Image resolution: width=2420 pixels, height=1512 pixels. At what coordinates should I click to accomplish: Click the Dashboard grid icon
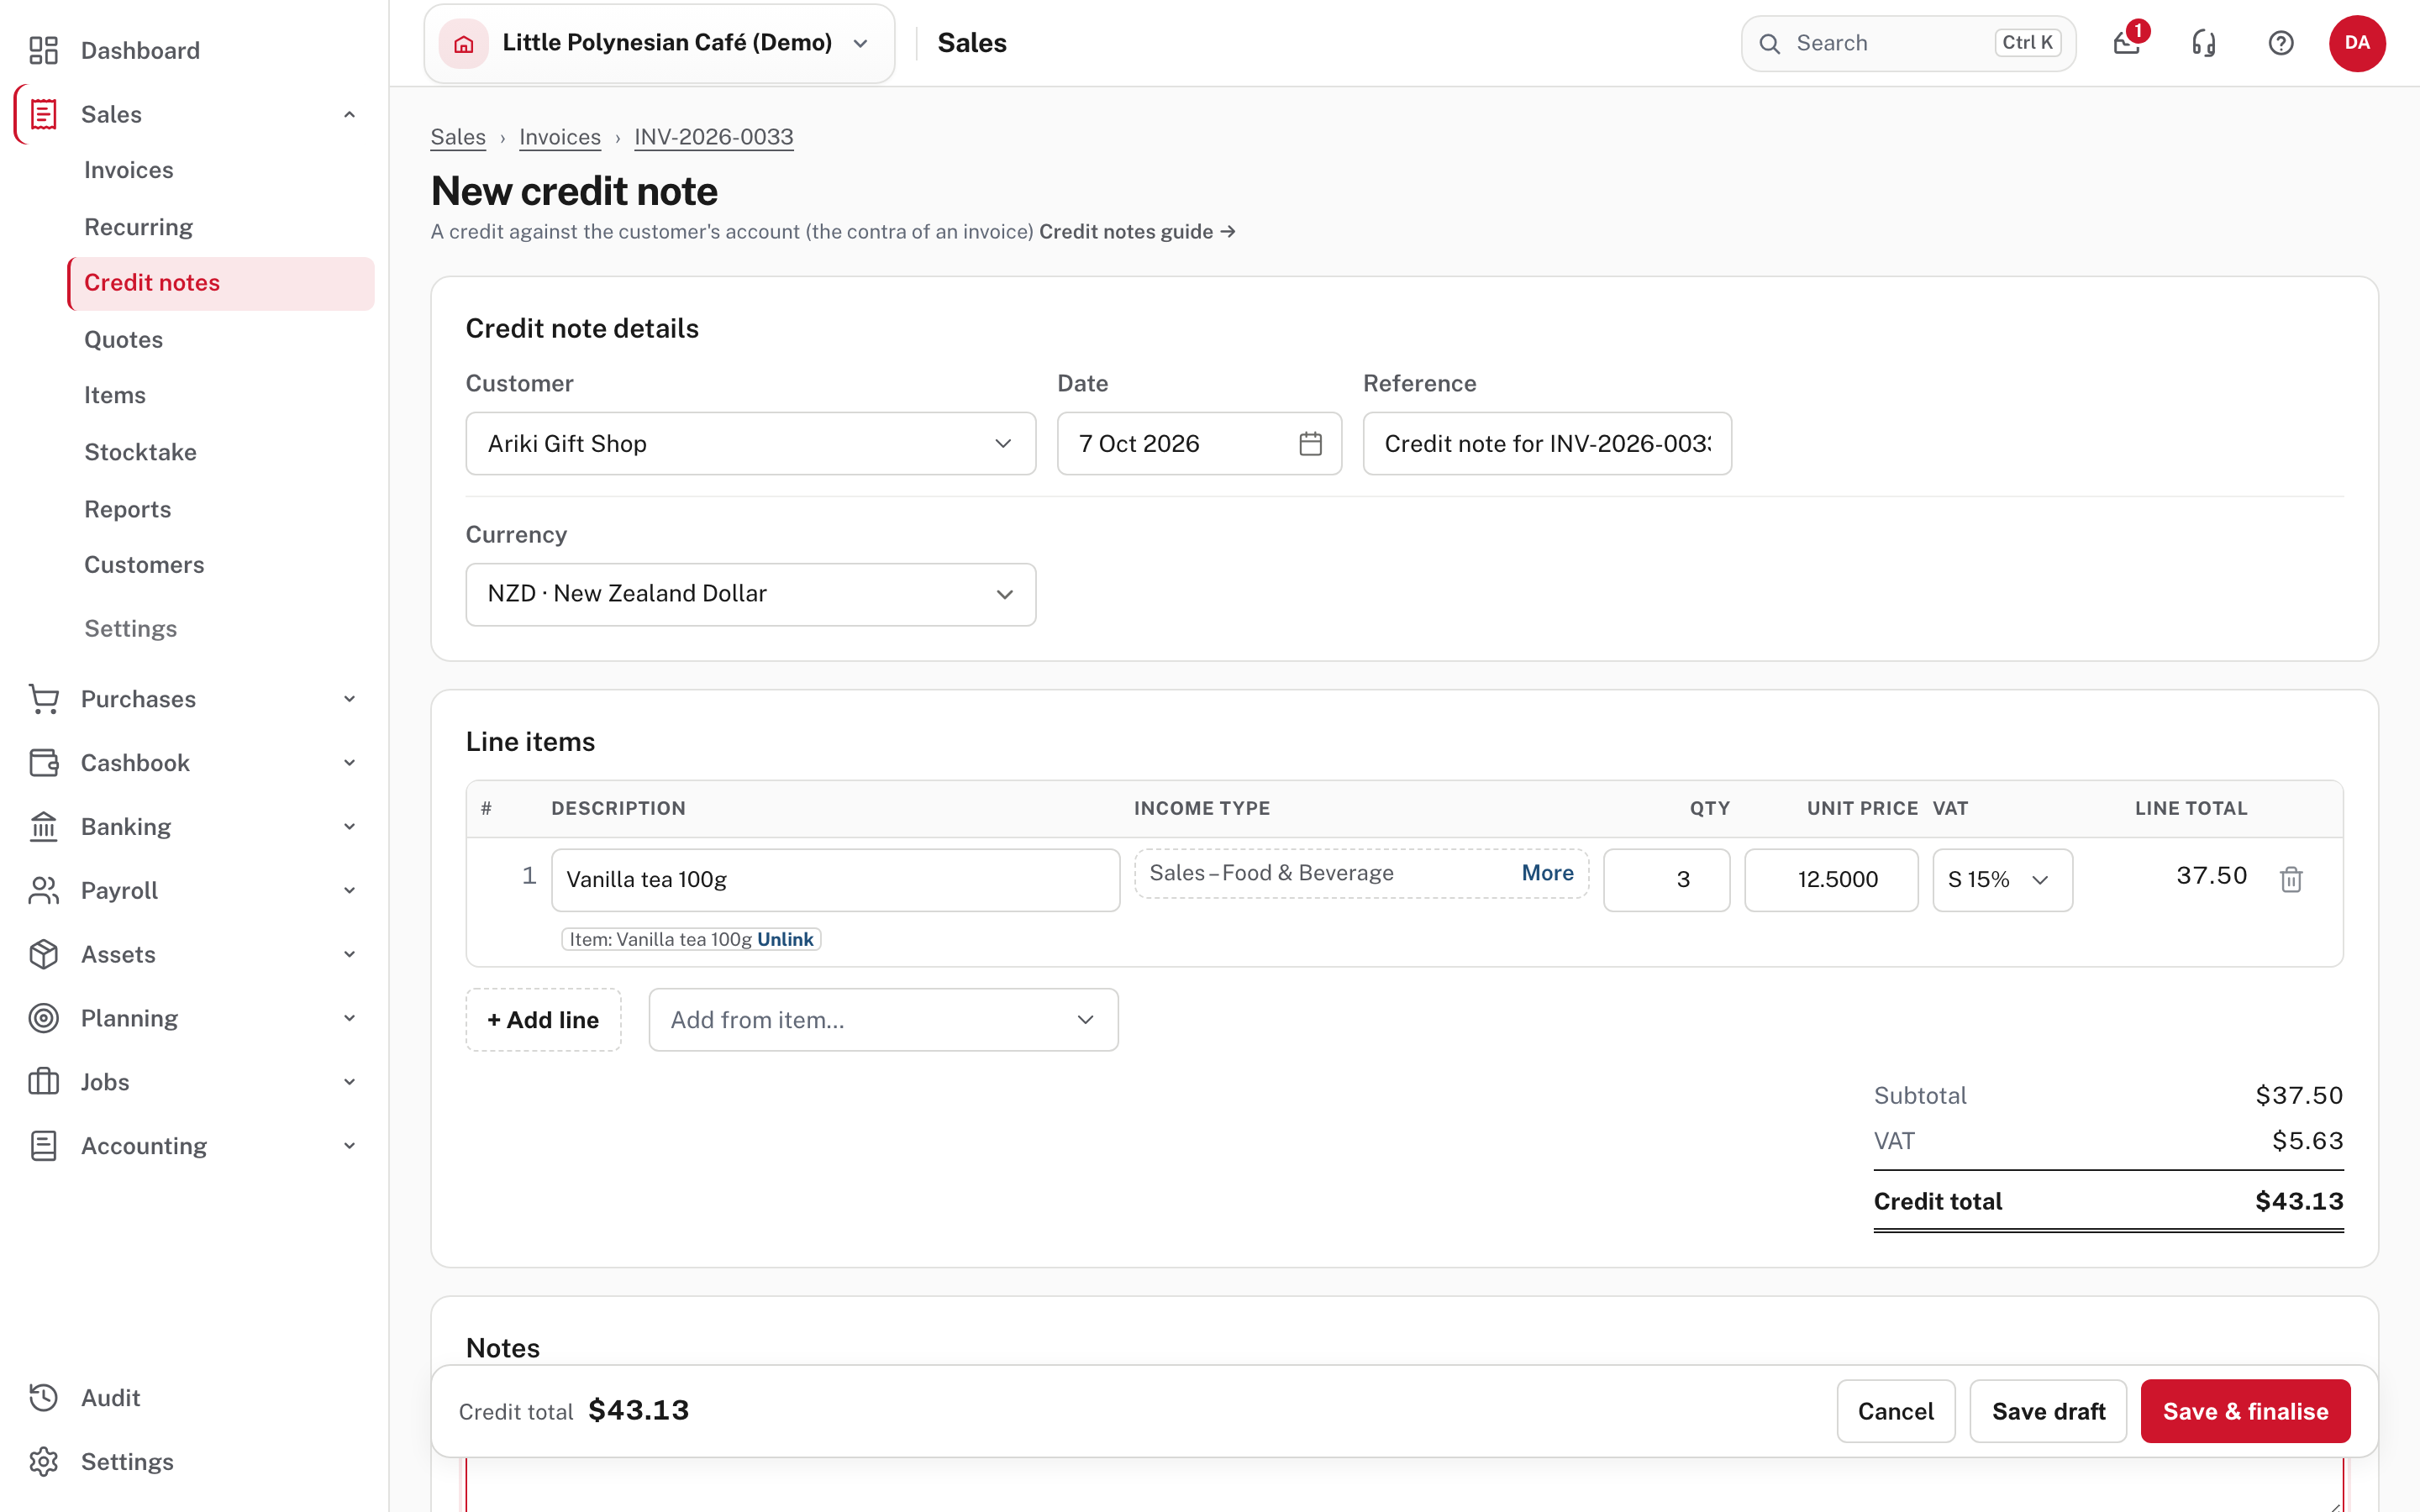click(43, 50)
